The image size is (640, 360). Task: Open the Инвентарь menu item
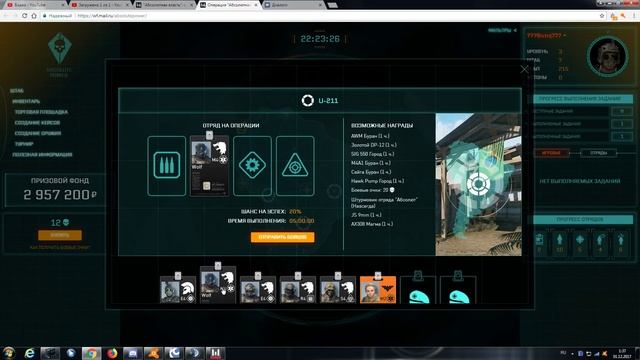click(x=26, y=101)
